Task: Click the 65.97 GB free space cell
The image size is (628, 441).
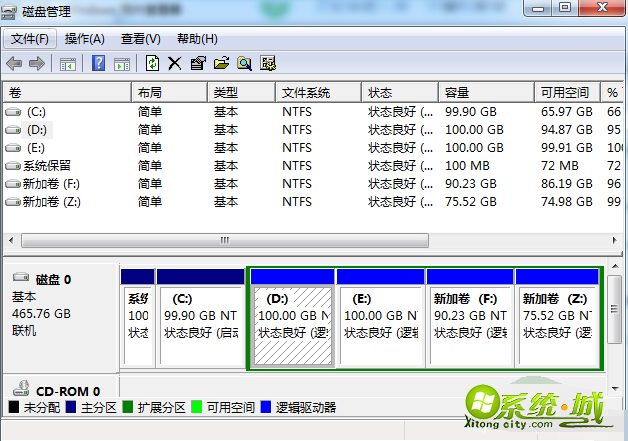Action: pos(566,112)
